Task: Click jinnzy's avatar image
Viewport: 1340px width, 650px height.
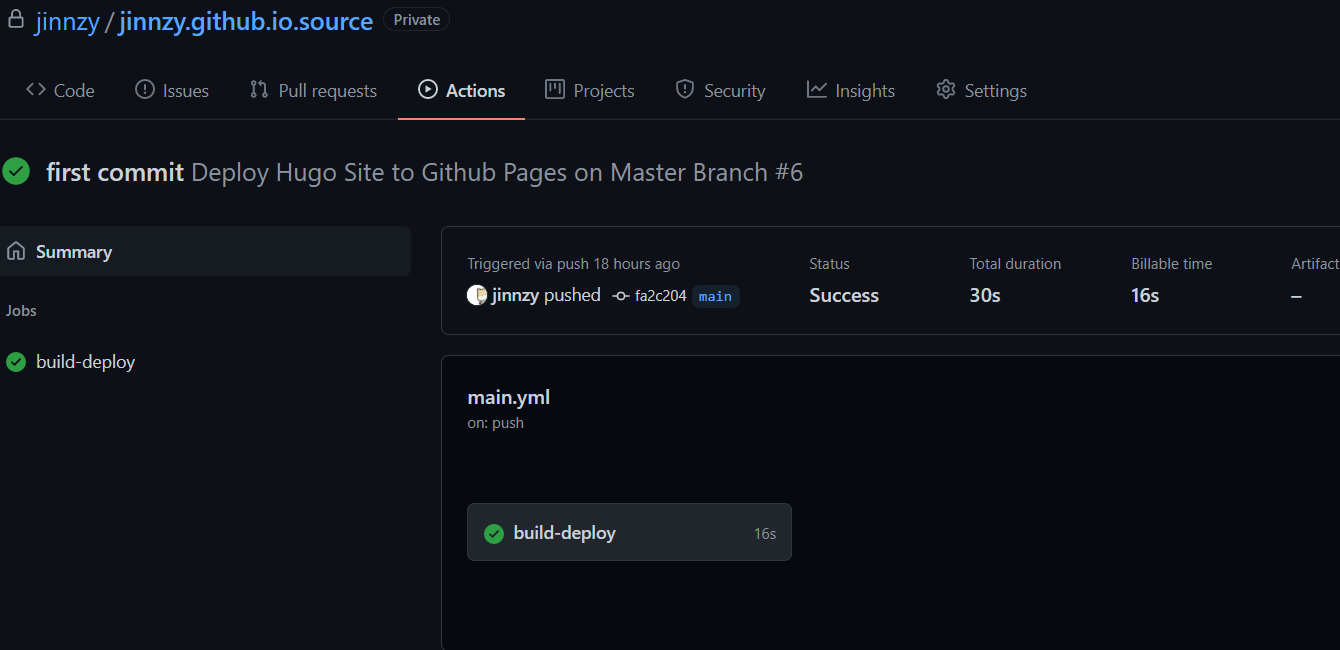Action: point(477,295)
